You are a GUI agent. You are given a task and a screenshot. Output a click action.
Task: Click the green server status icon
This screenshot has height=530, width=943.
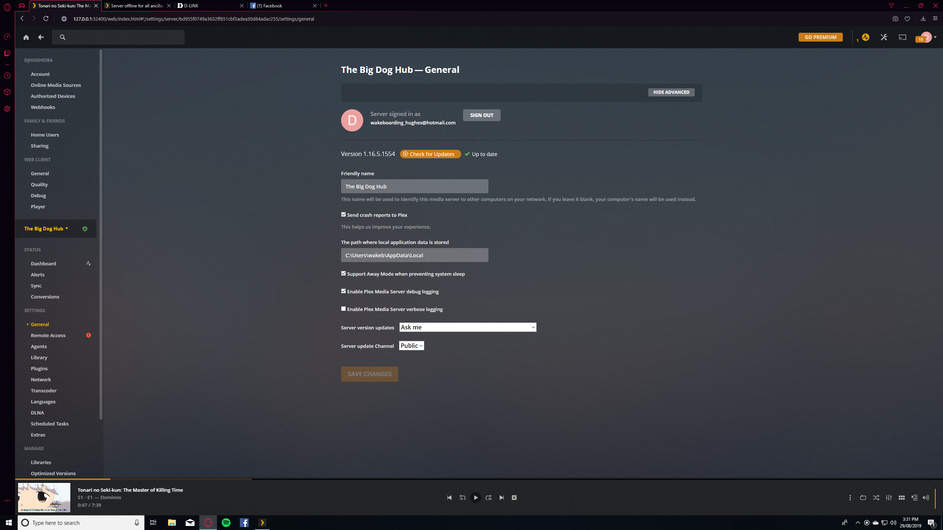(x=85, y=229)
